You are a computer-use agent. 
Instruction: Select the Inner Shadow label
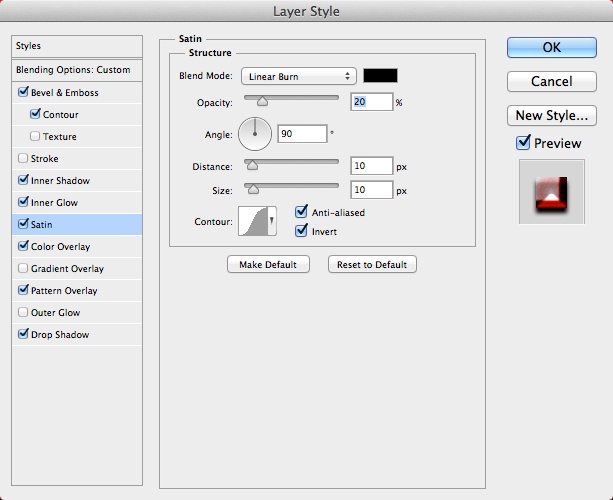point(60,181)
